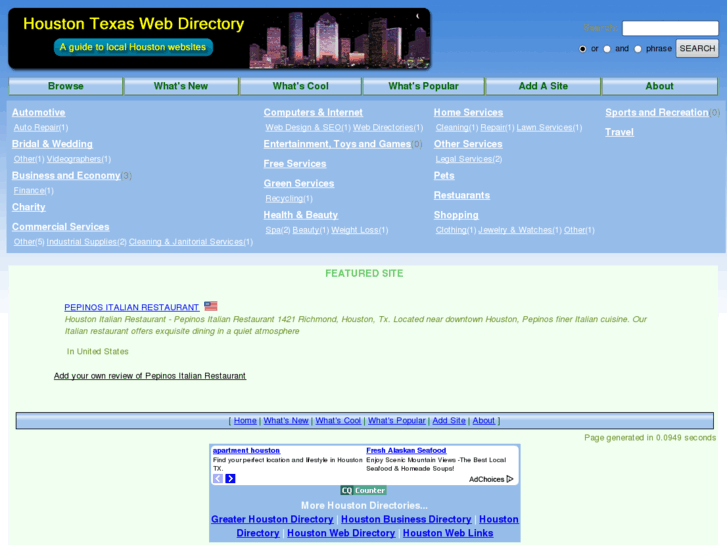Open the Bridal & Wedding category

52,144
